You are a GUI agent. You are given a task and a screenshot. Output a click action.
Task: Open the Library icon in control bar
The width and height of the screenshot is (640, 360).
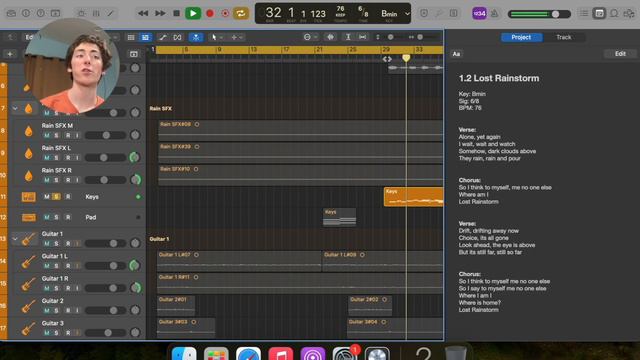pyautogui.click(x=11, y=13)
